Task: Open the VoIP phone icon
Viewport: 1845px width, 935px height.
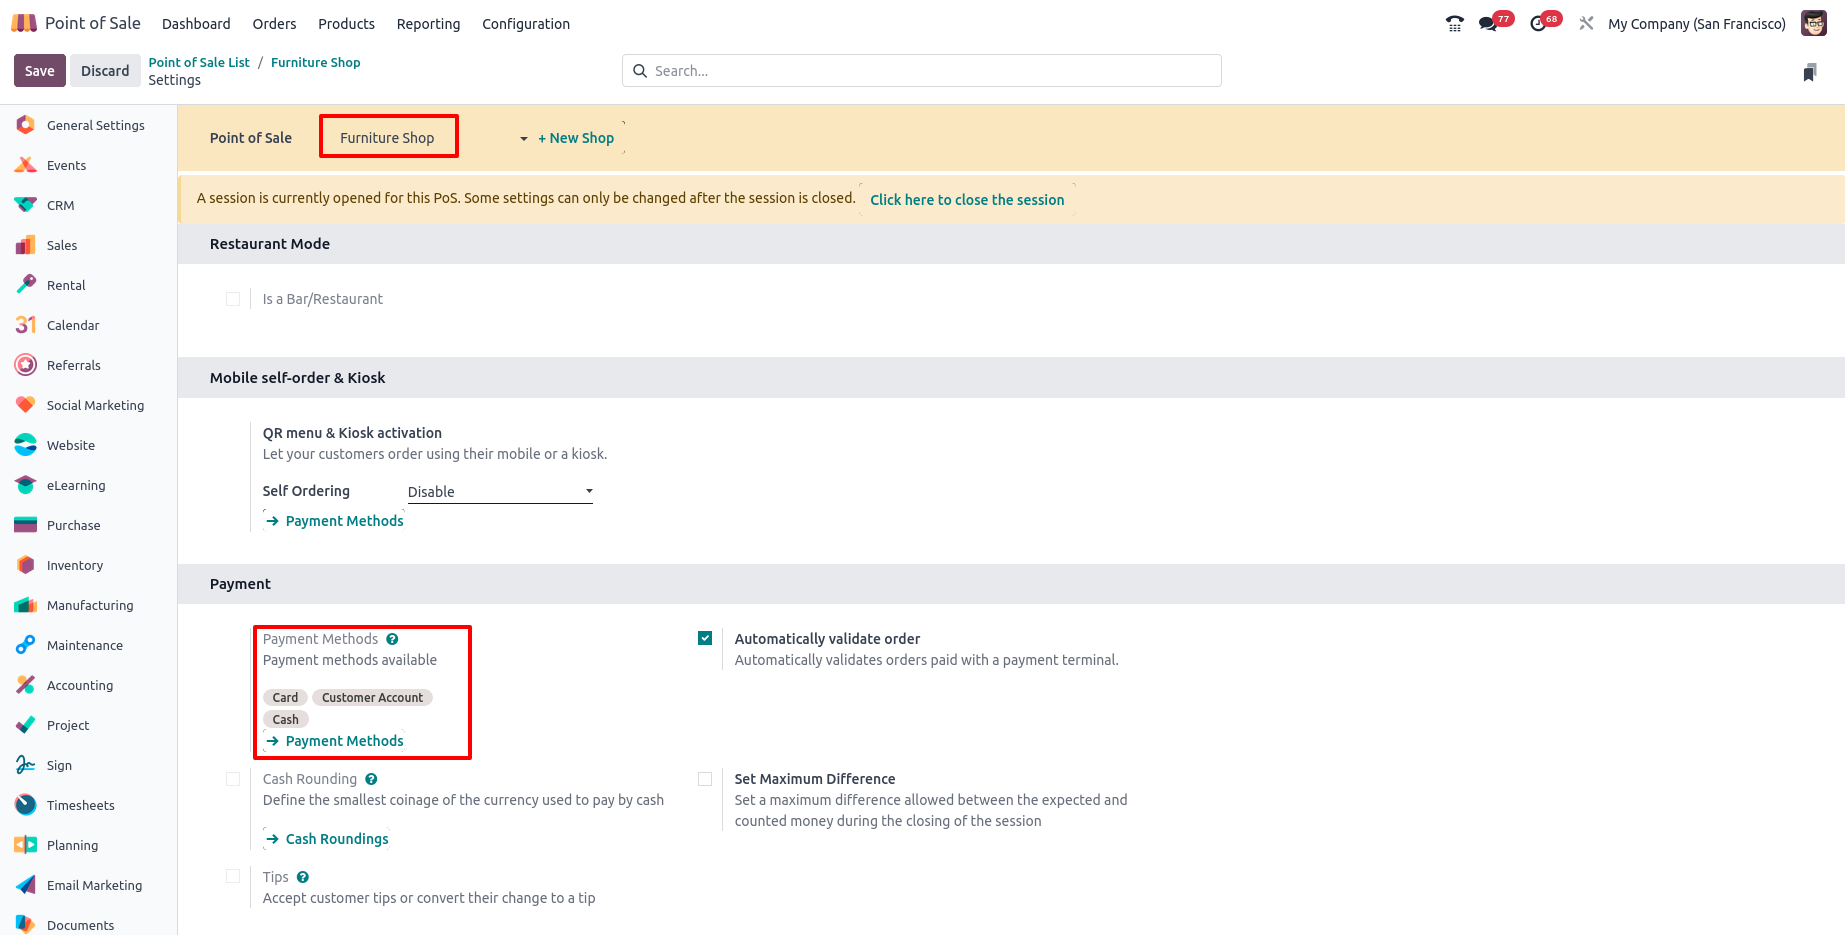Action: [1454, 23]
